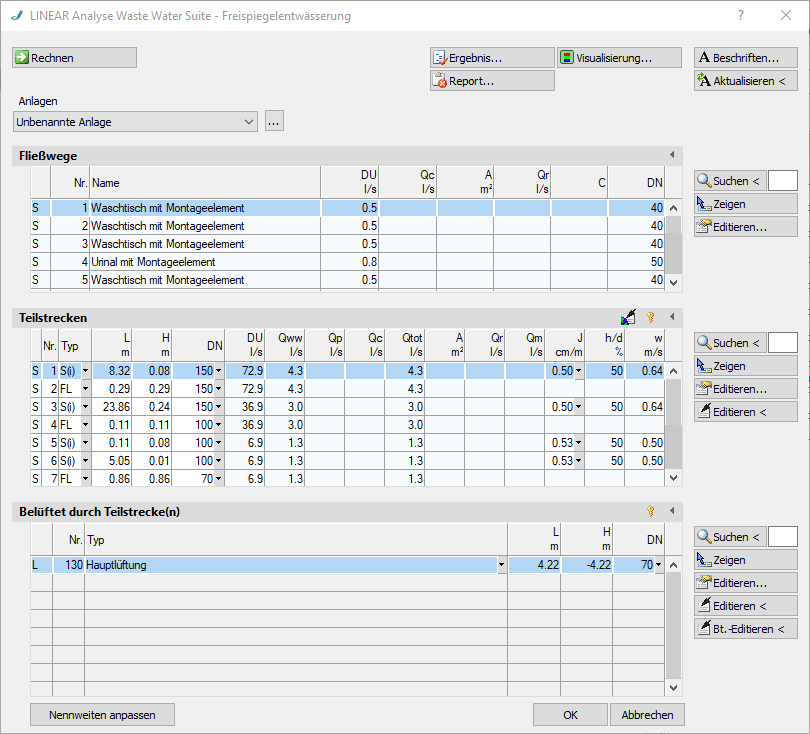Image resolution: width=810 pixels, height=734 pixels.
Task: Collapse the Teilstrecken section arrow
Action: (672, 317)
